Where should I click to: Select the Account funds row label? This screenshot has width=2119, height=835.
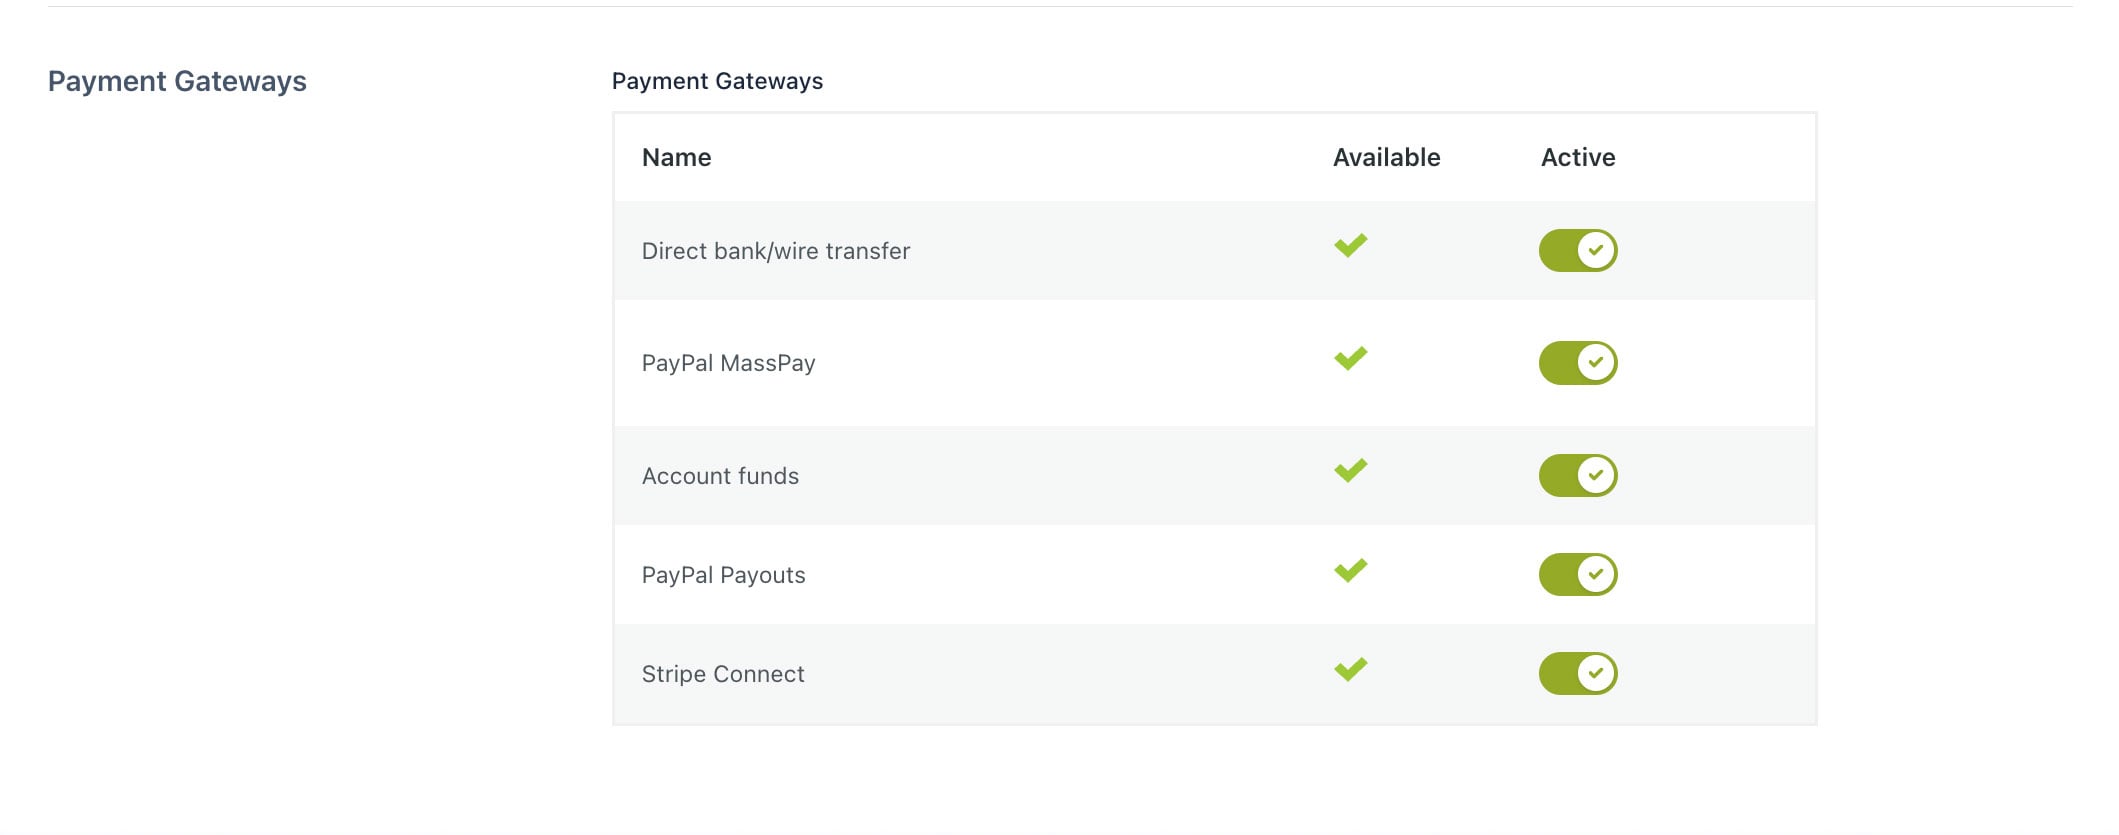click(x=720, y=476)
